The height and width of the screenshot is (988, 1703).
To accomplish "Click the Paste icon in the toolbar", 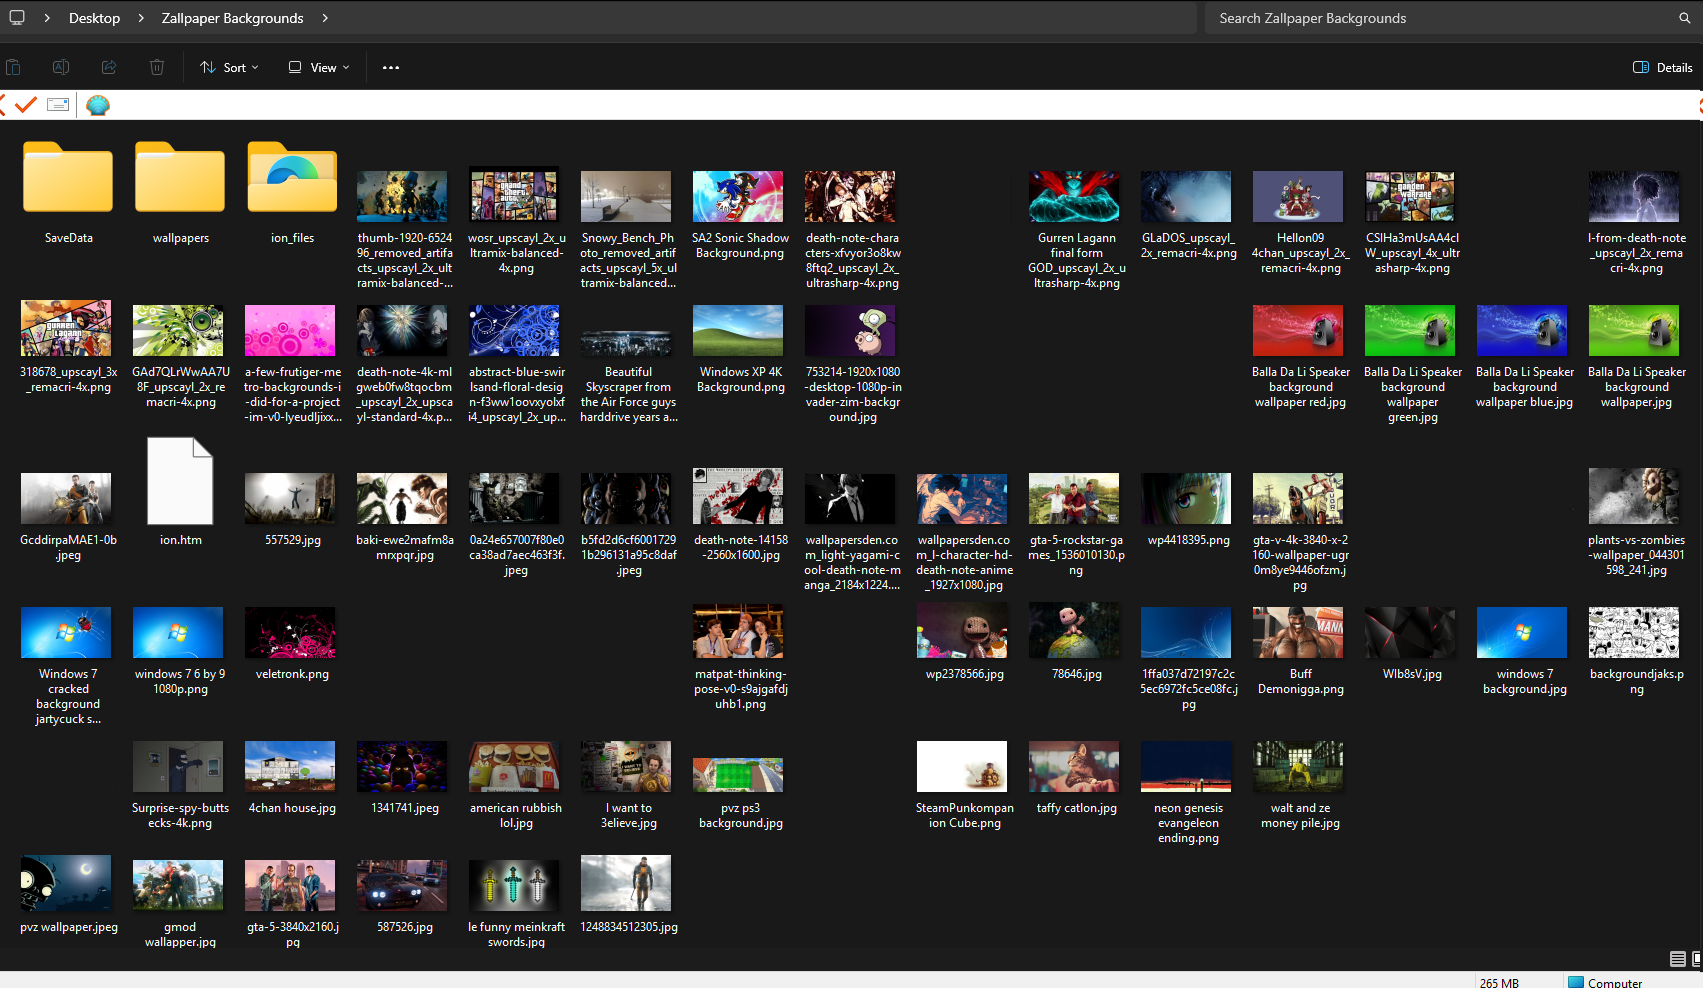I will (x=13, y=67).
